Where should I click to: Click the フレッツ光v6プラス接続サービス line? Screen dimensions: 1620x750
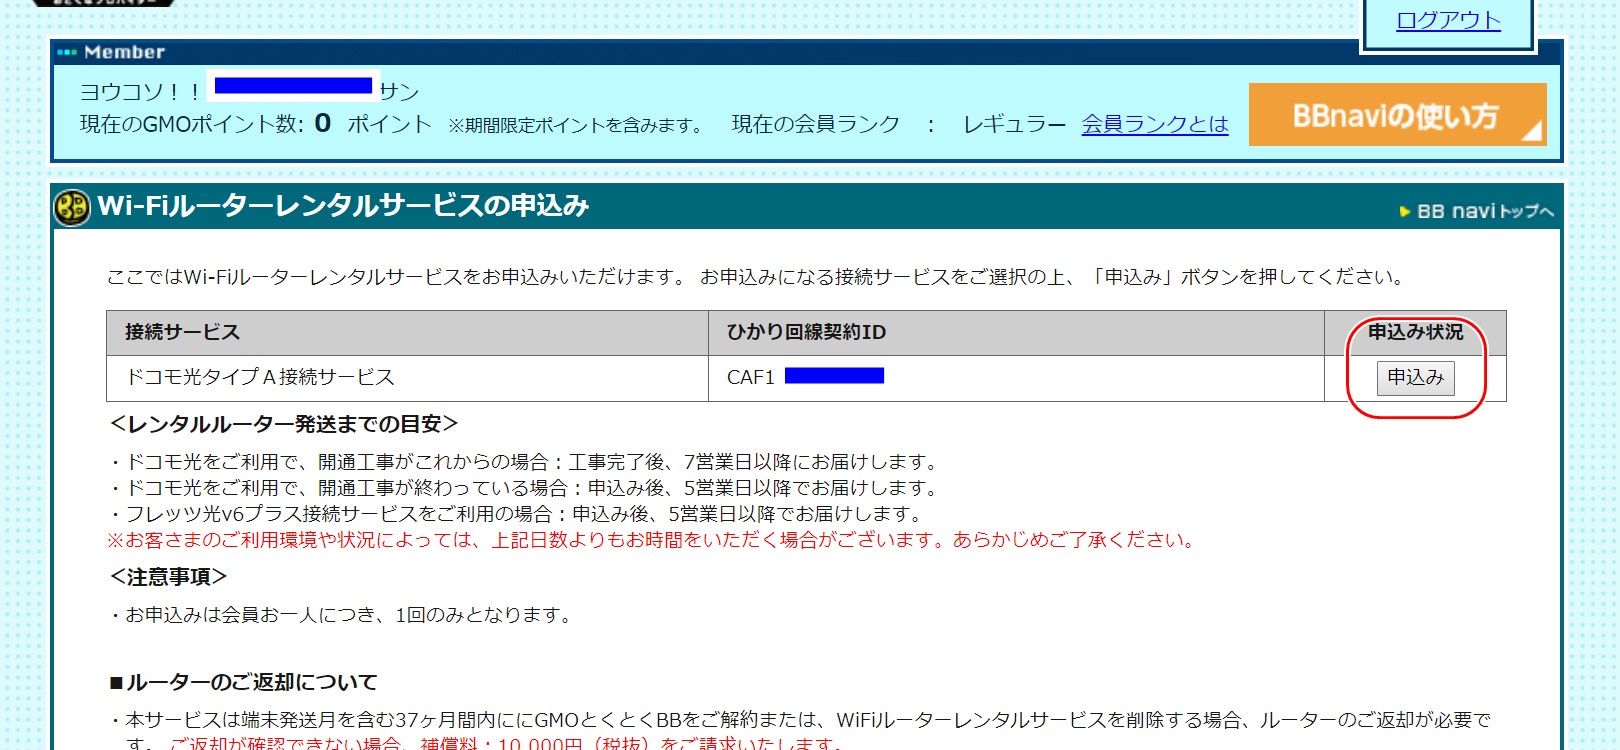(x=517, y=514)
